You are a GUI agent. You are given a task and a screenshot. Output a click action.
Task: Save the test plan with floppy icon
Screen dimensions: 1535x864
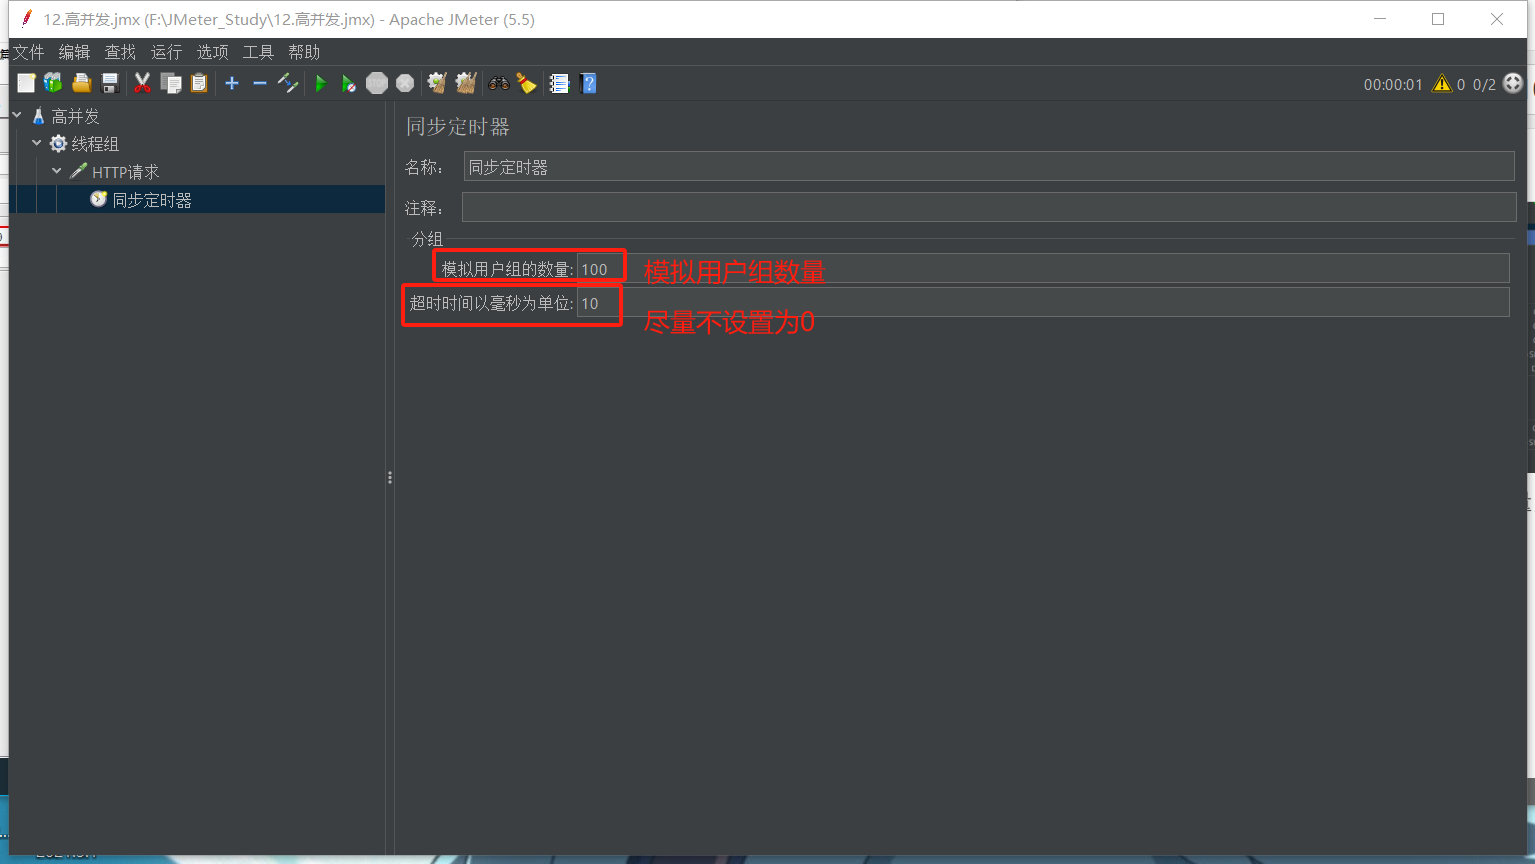click(110, 84)
